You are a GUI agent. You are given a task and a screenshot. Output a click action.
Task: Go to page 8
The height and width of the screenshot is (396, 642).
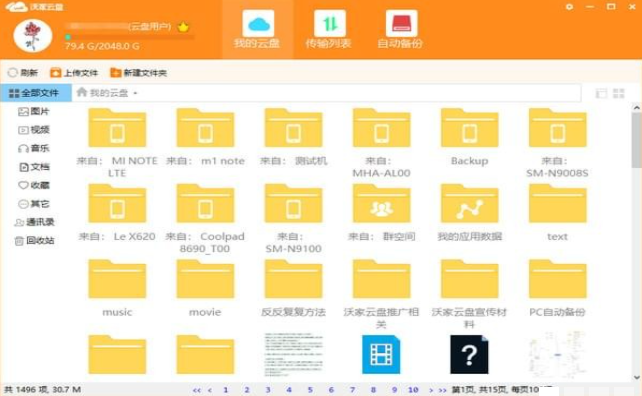[373, 390]
